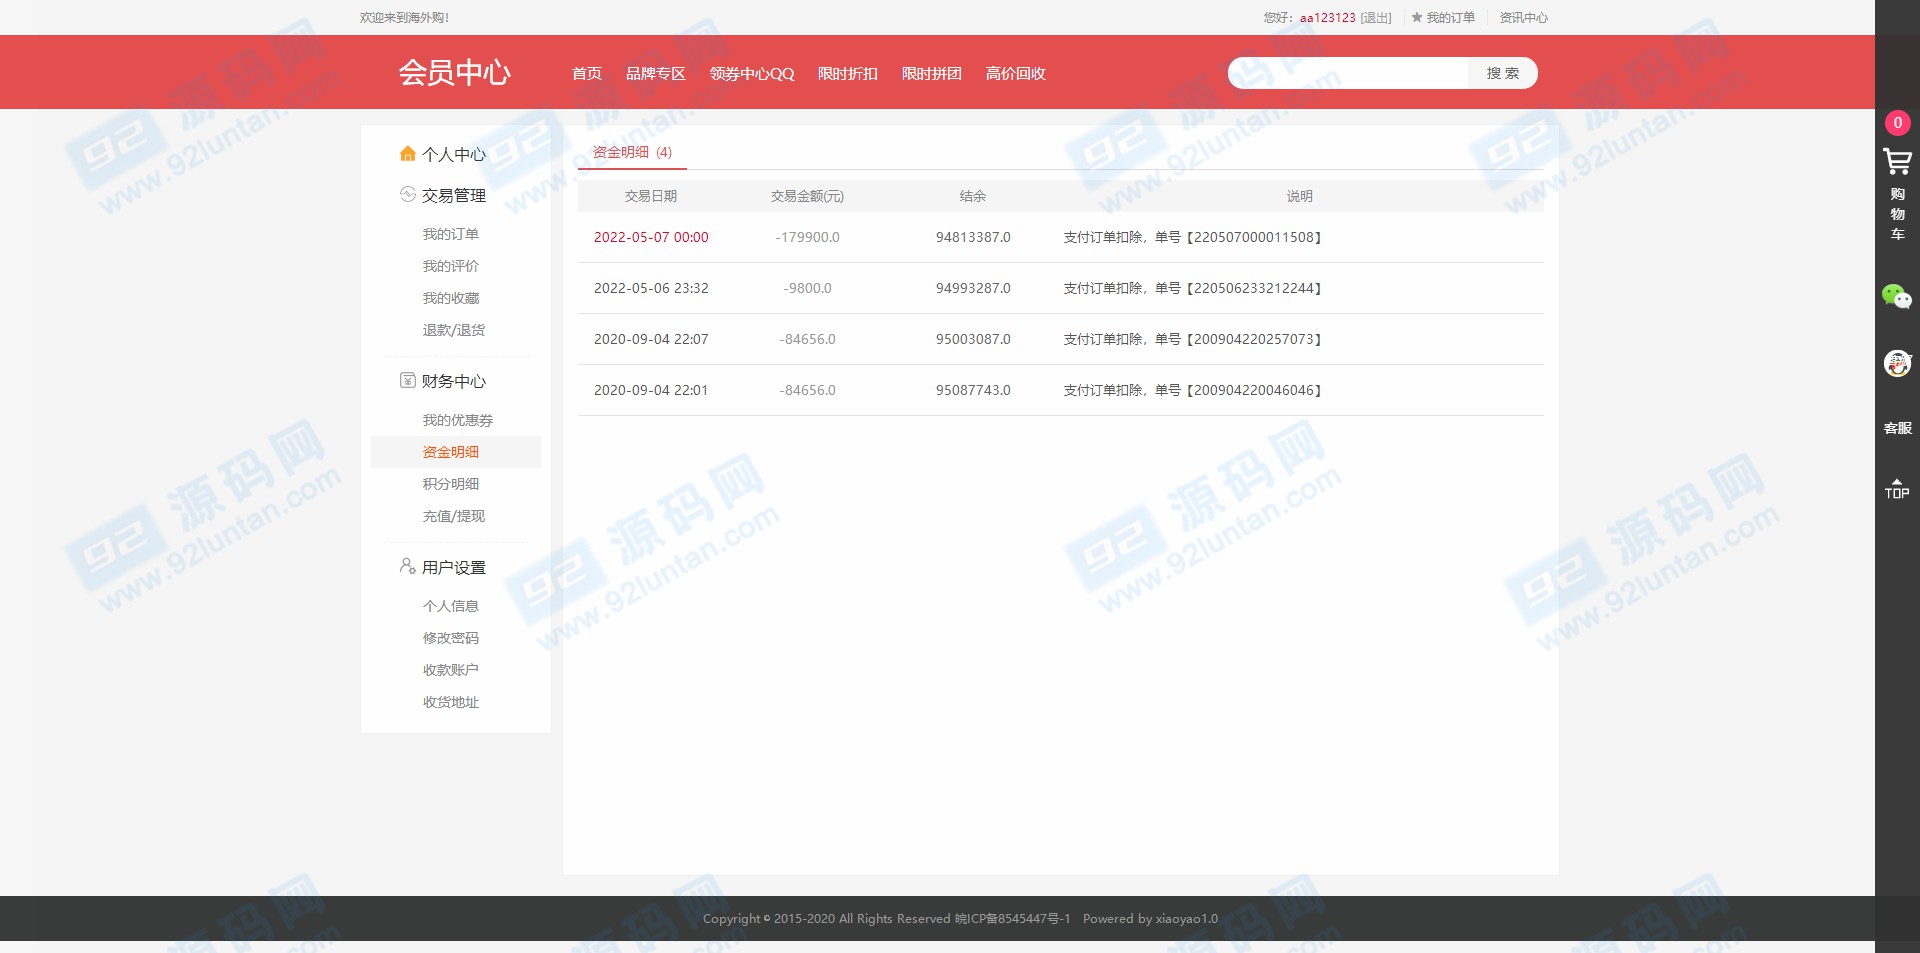1920x953 pixels.
Task: Click the 用户设置 section heading
Action: click(x=454, y=567)
